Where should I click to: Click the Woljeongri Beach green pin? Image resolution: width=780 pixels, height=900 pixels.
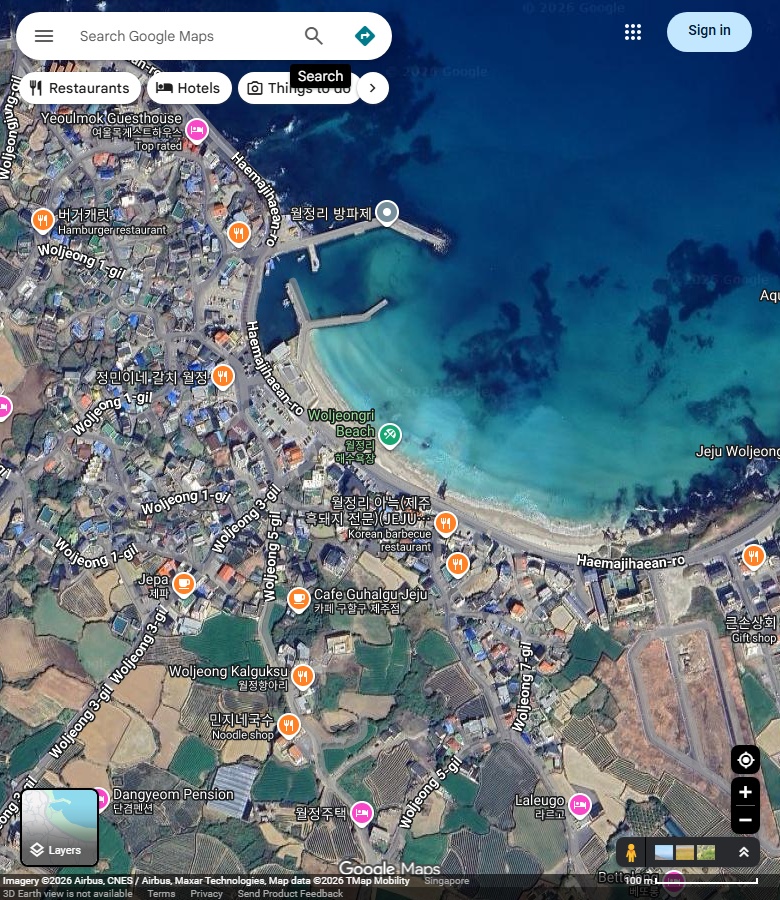tap(390, 435)
